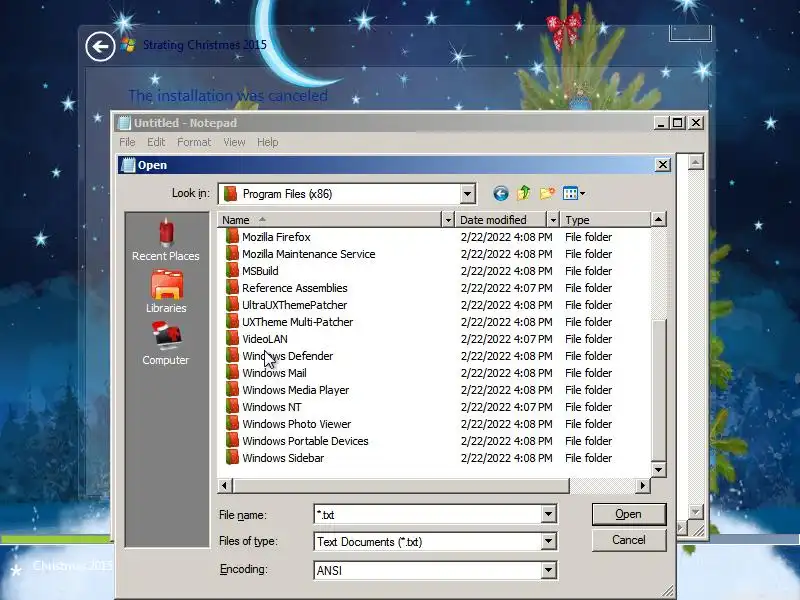Click the Open button
The height and width of the screenshot is (600, 800).
(x=629, y=514)
